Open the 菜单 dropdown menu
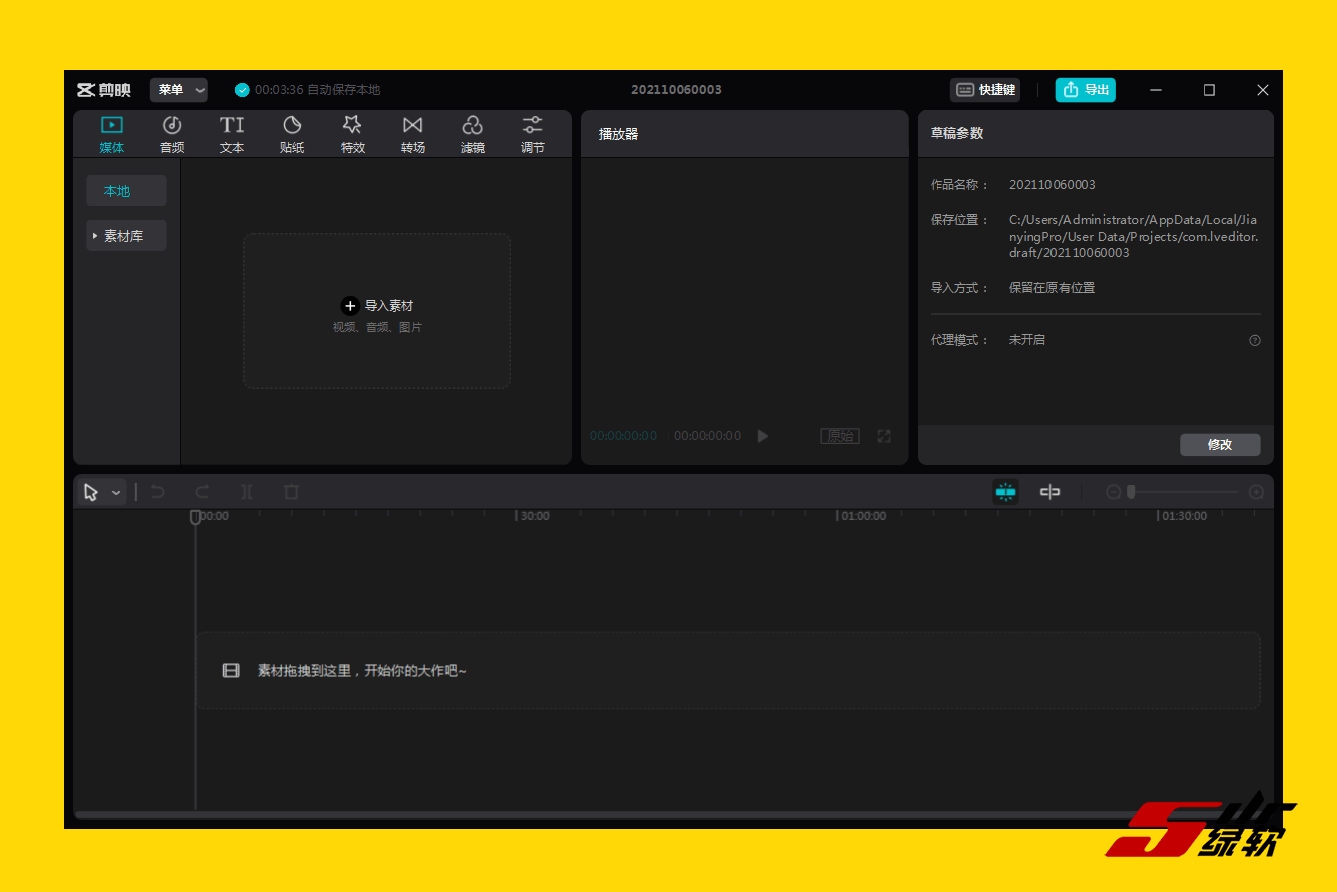 point(179,90)
